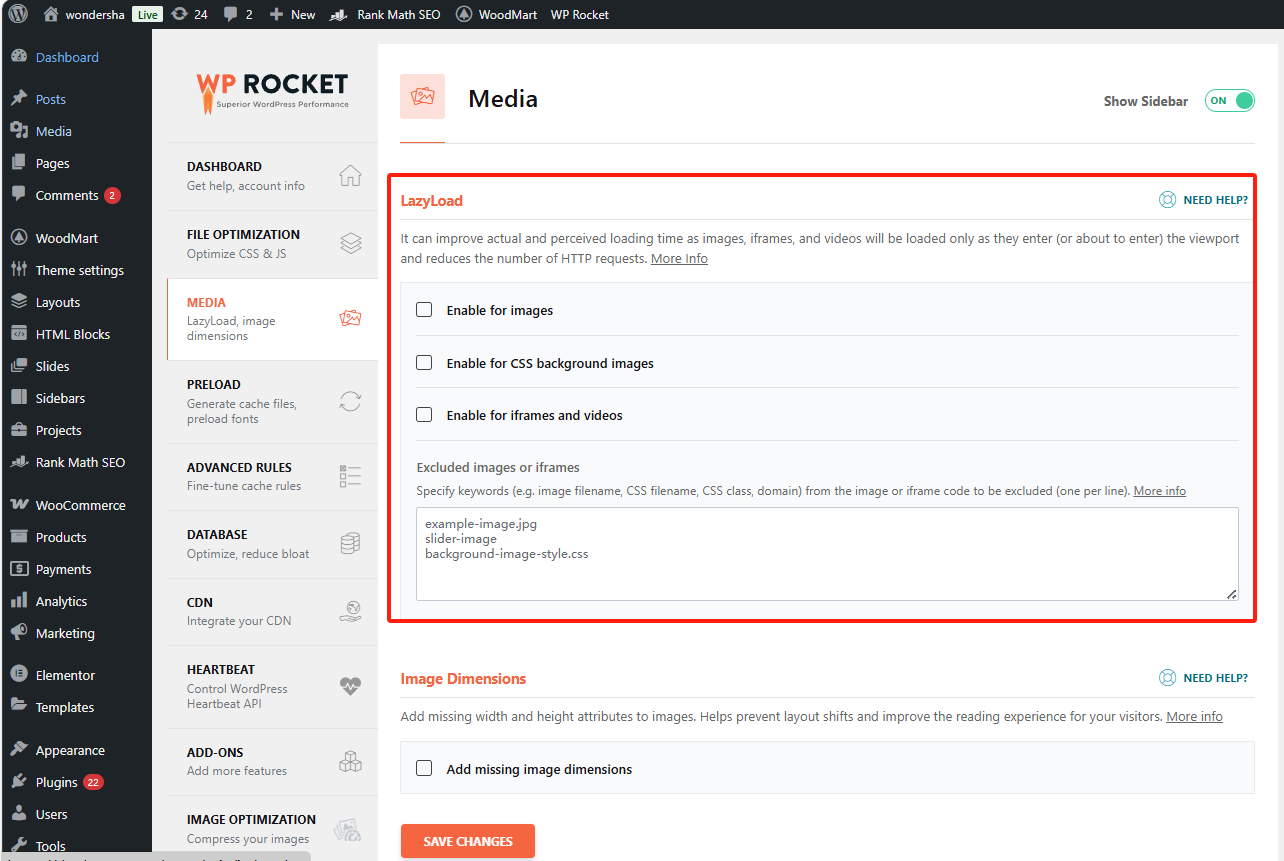
Task: Click the Heartbeat heart icon
Action: pos(350,686)
